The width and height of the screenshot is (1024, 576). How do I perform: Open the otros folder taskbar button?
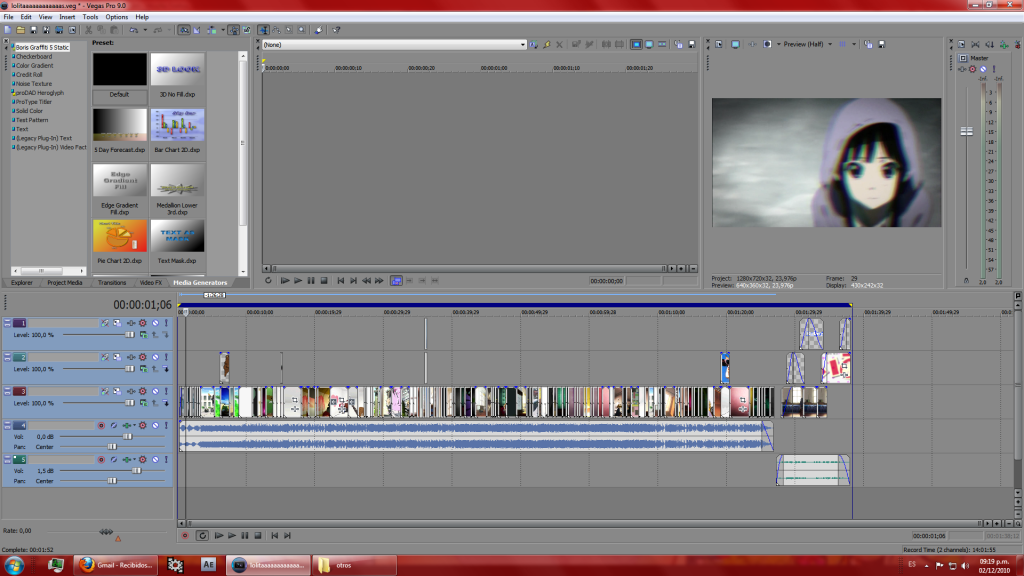353,565
